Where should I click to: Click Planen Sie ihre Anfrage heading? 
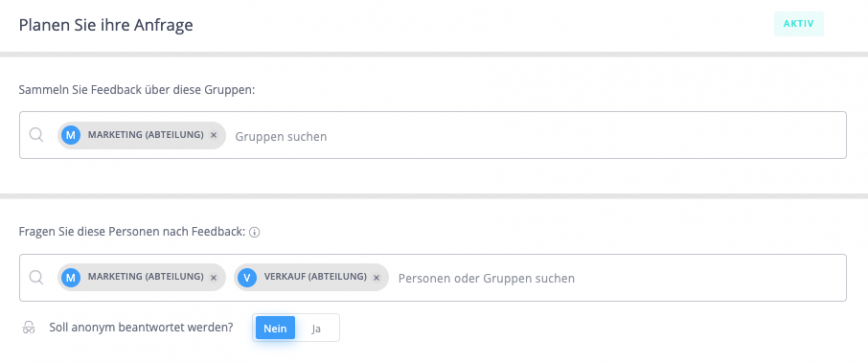click(106, 25)
